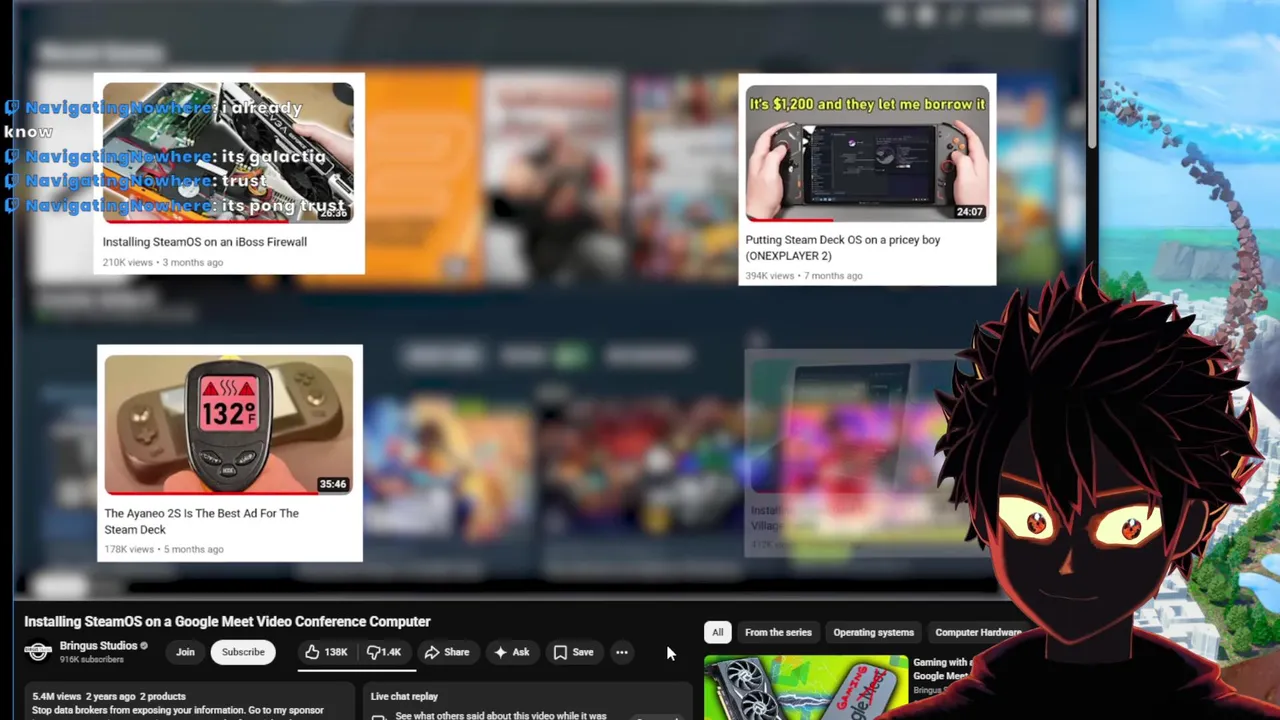Click 210K views • 3 months ago text
Screen dimensions: 1280x720
(163, 263)
